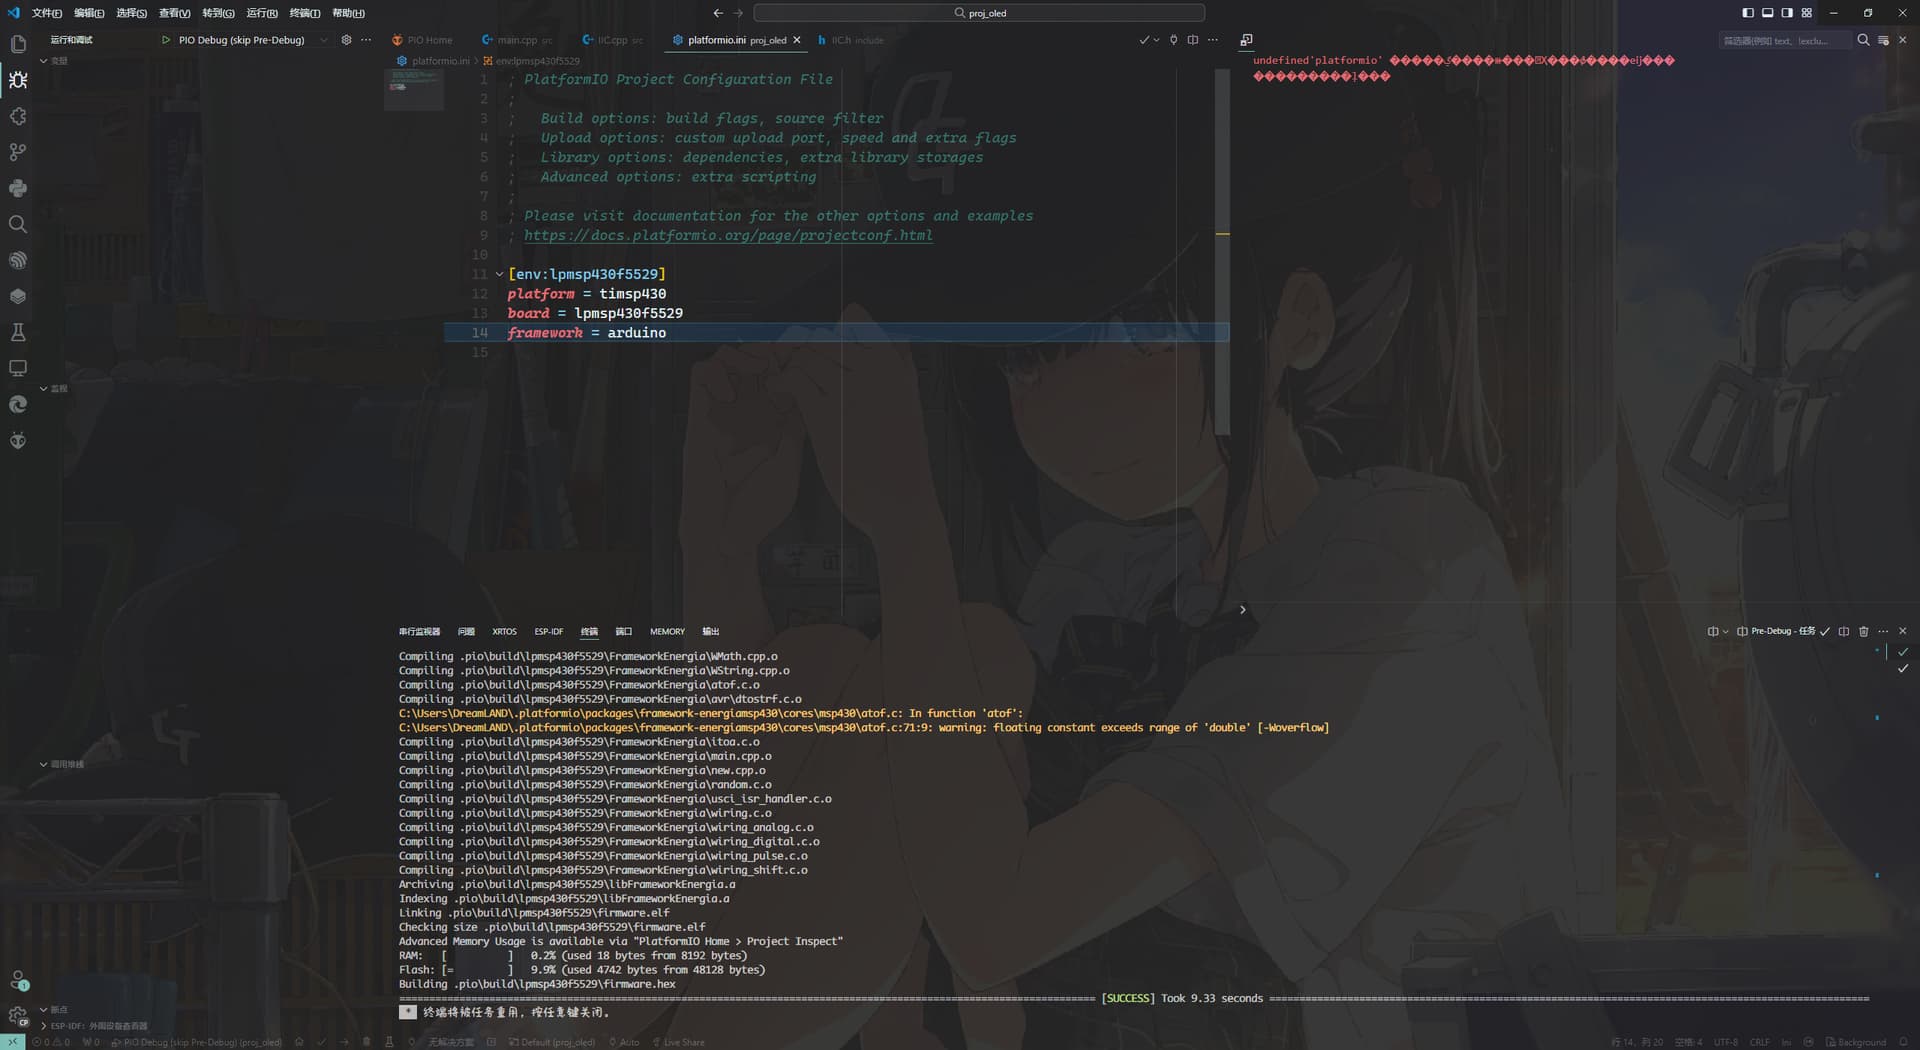Open the Explorer view in activity bar
The height and width of the screenshot is (1050, 1920).
pos(18,44)
